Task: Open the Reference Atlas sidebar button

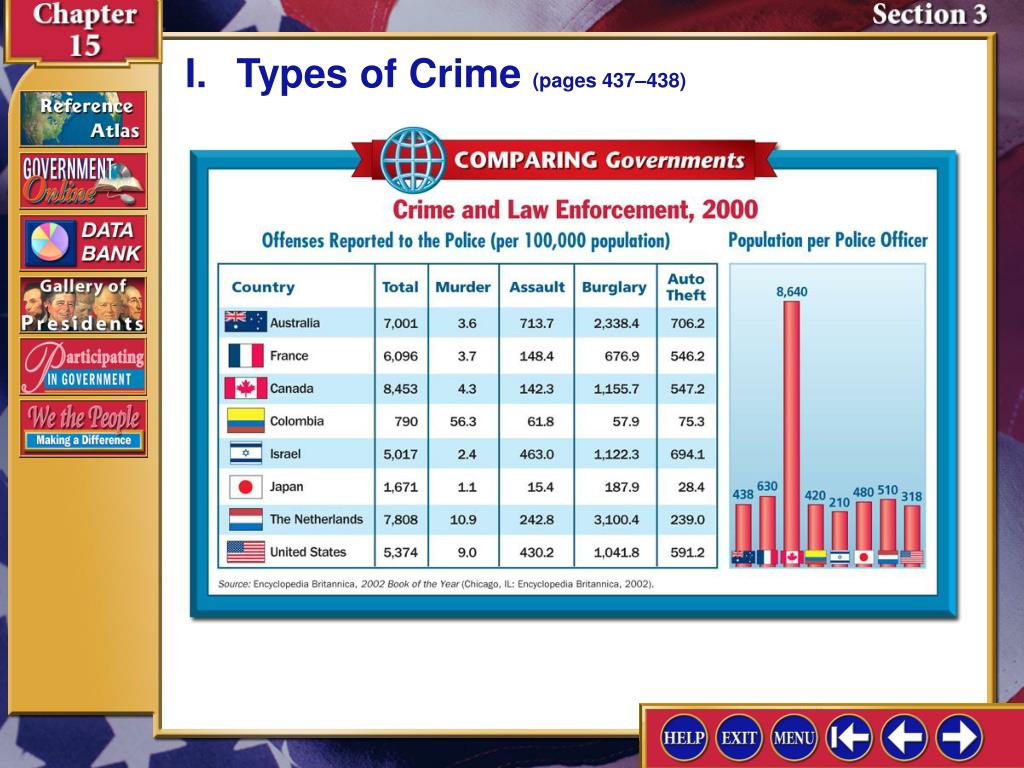Action: (83, 119)
